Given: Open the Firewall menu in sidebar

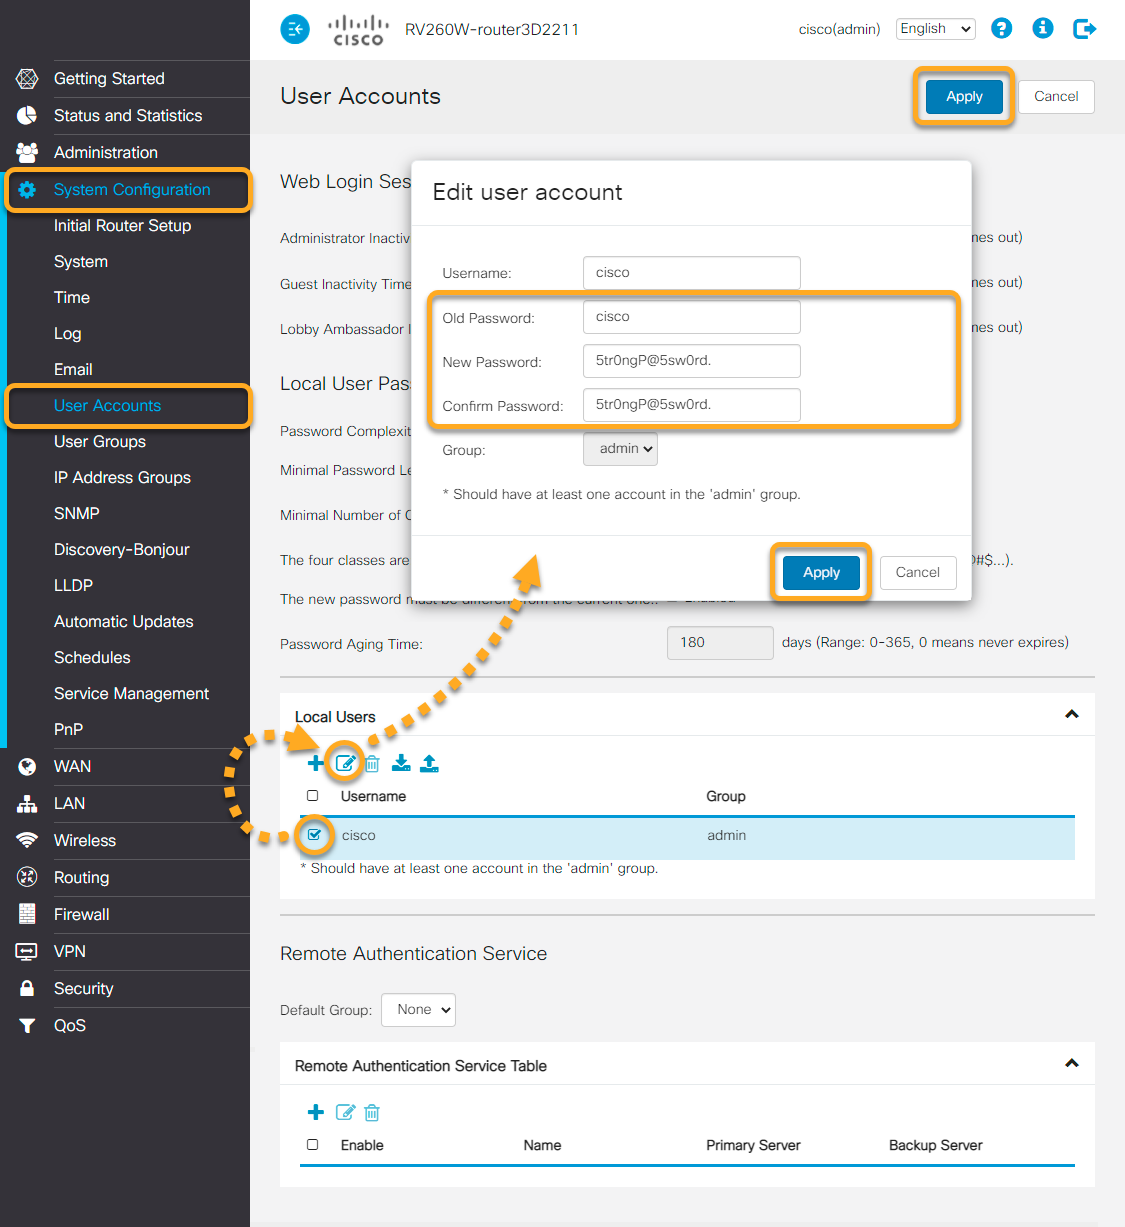Looking at the screenshot, I should click(x=82, y=914).
